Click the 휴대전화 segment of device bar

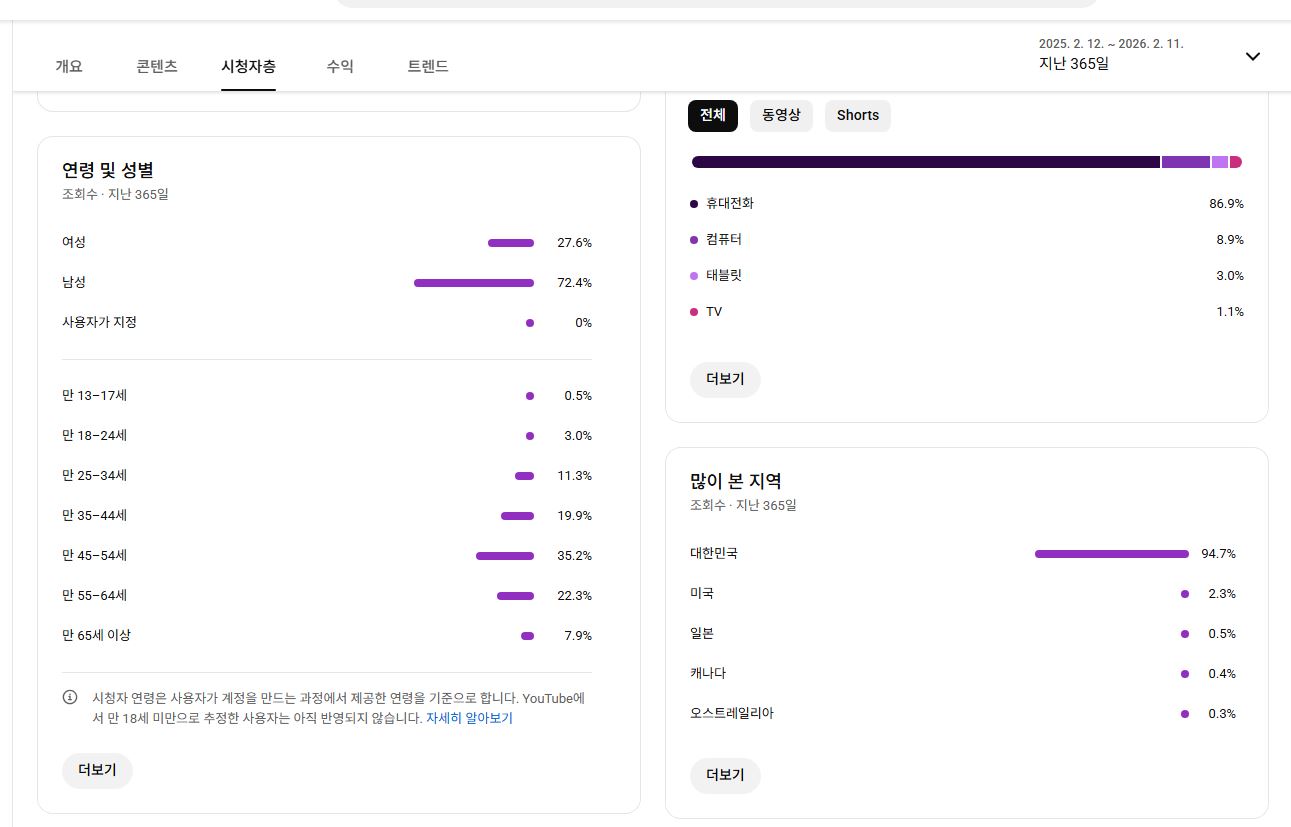[925, 162]
